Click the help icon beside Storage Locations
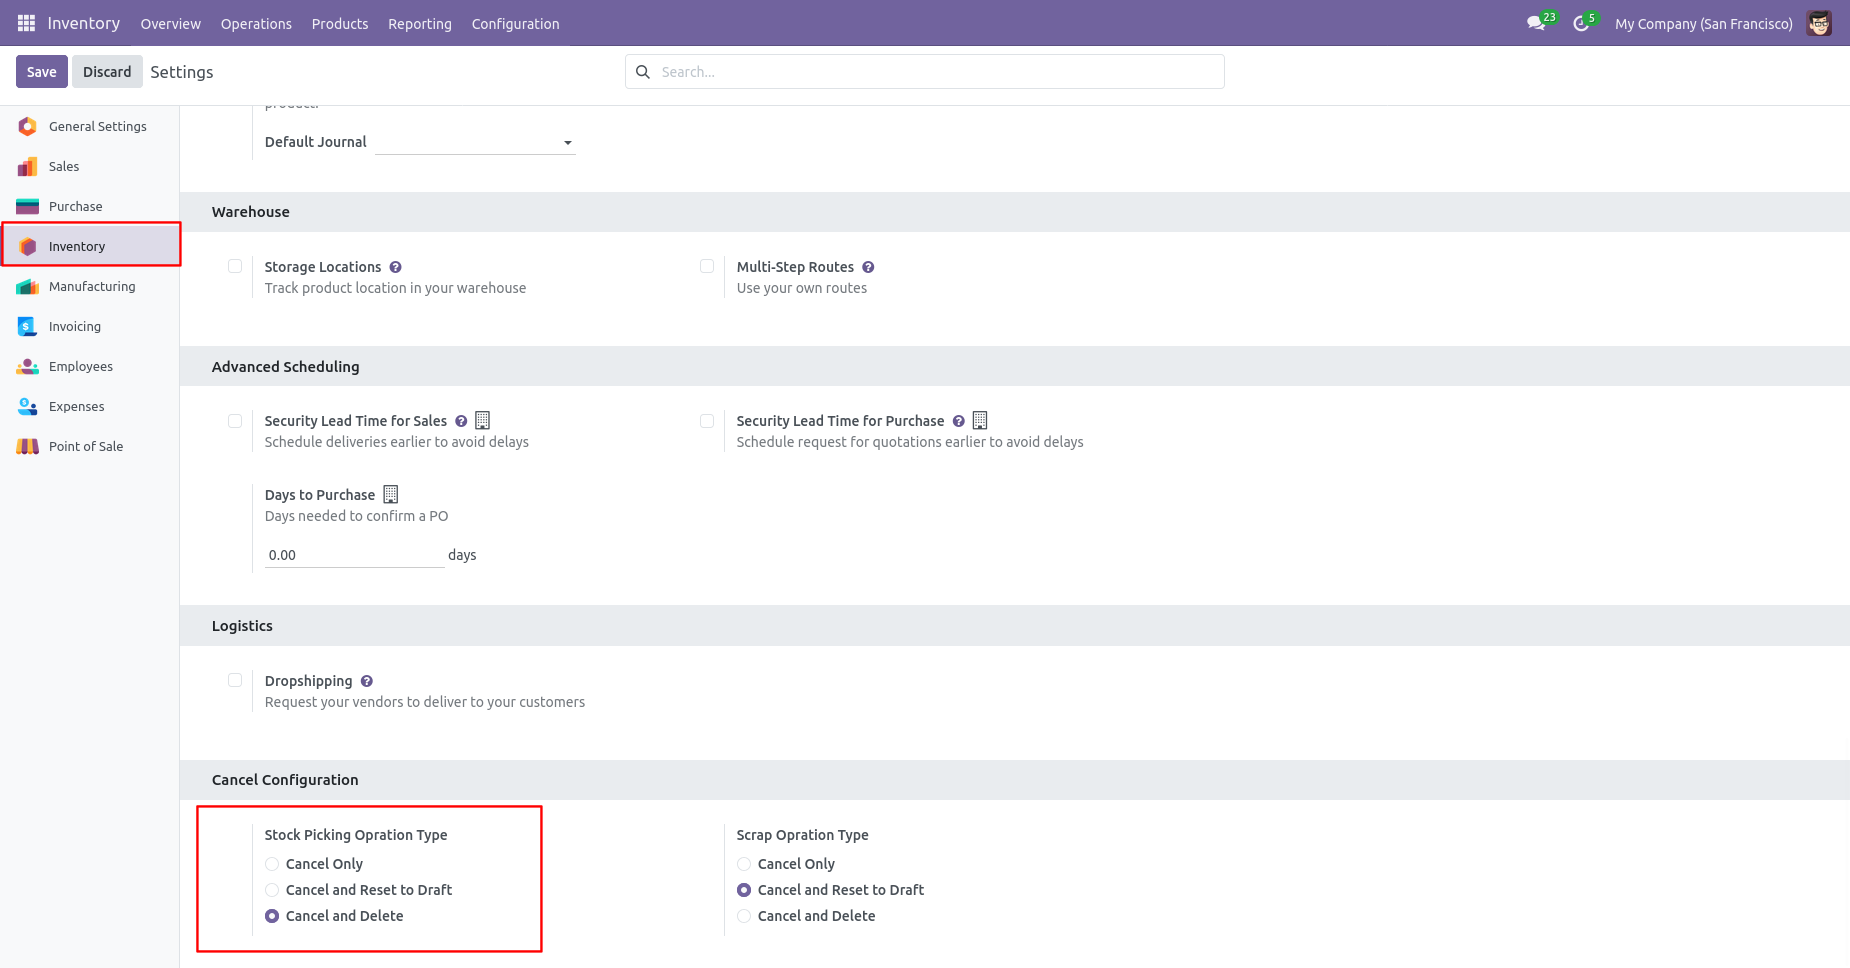 click(396, 267)
